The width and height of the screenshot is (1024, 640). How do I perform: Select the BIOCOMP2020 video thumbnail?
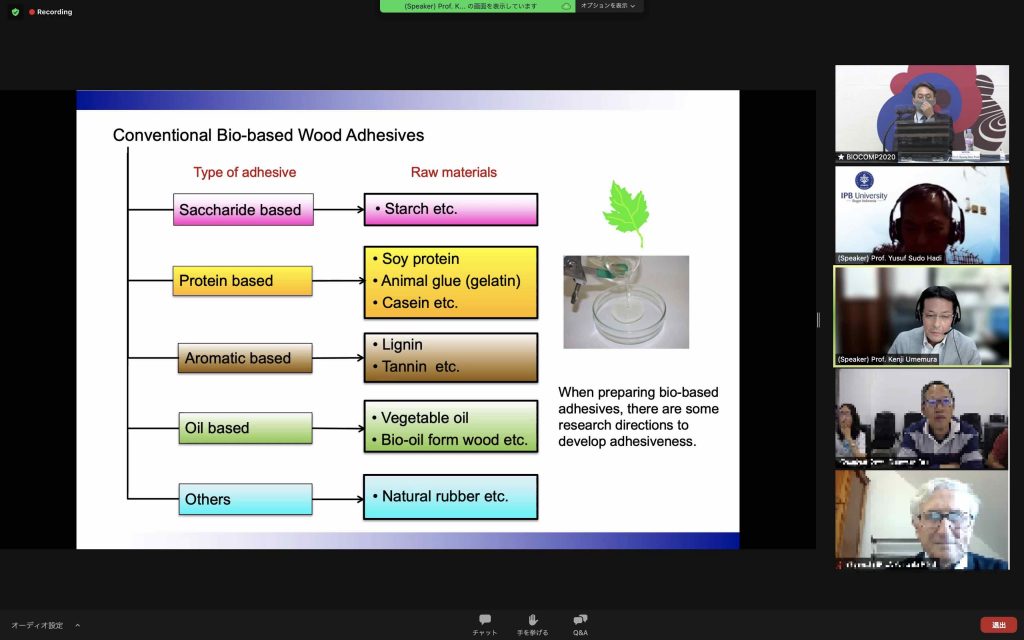(x=921, y=114)
